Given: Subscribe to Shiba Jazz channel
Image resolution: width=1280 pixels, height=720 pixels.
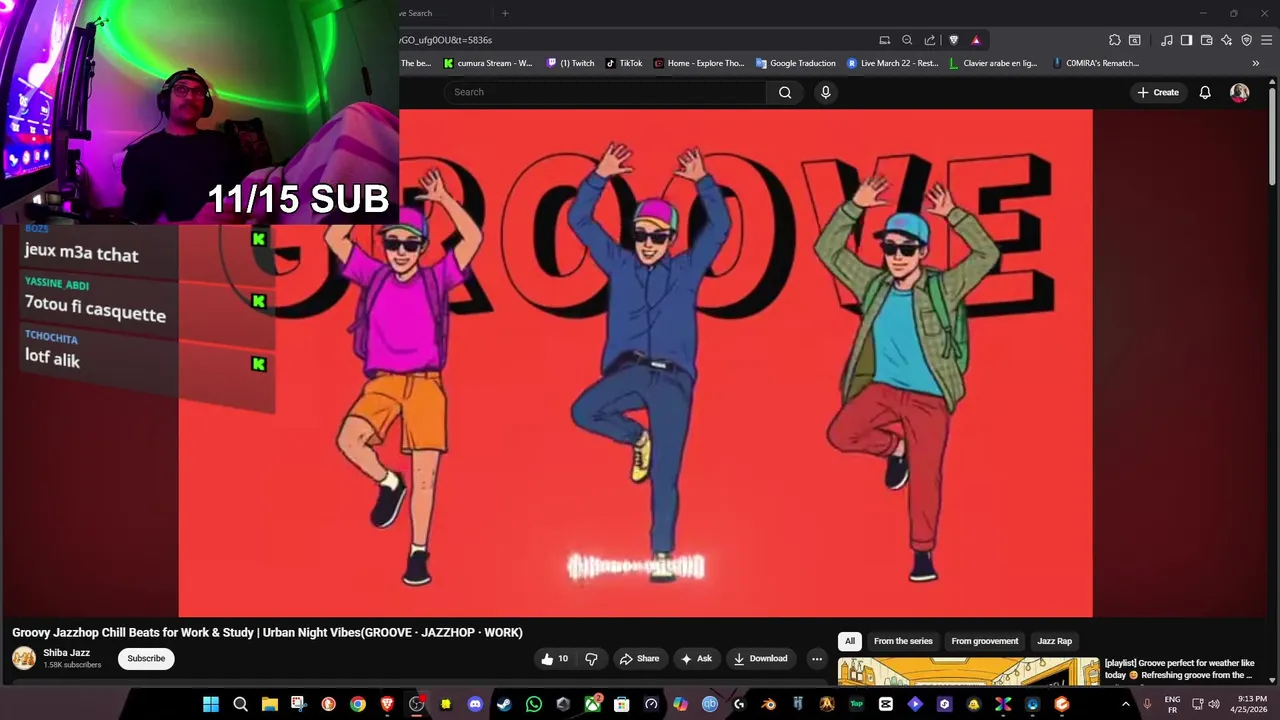Looking at the screenshot, I should pos(146,658).
